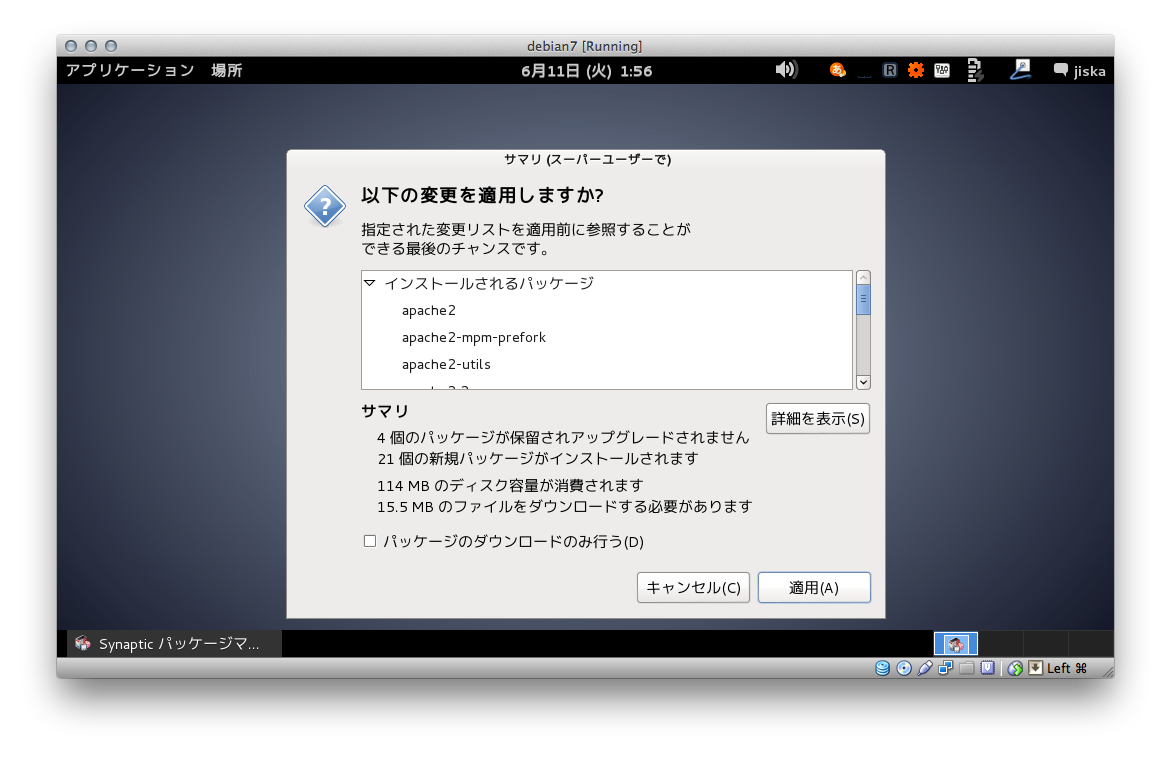This screenshot has width=1171, height=757.
Task: Click the third workspace in the switcher
Action: (1046, 644)
